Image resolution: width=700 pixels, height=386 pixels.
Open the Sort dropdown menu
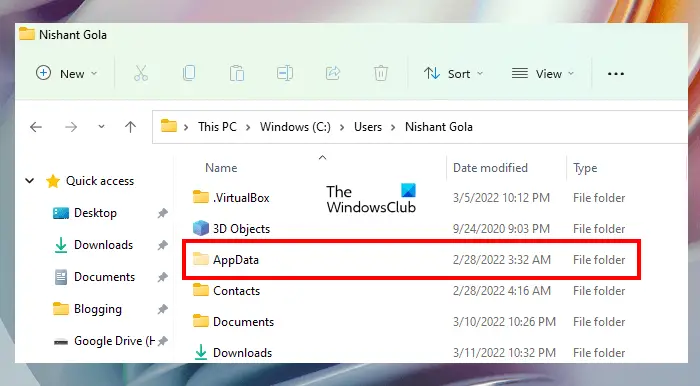453,73
